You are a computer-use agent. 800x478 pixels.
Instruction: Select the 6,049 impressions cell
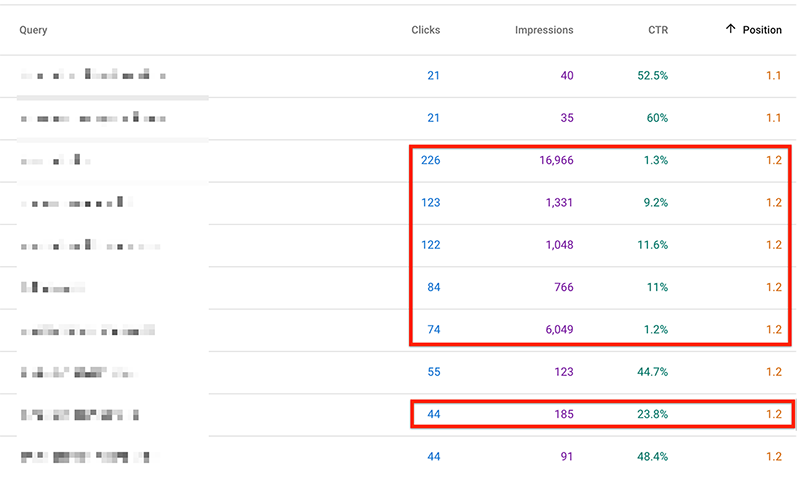coord(559,330)
